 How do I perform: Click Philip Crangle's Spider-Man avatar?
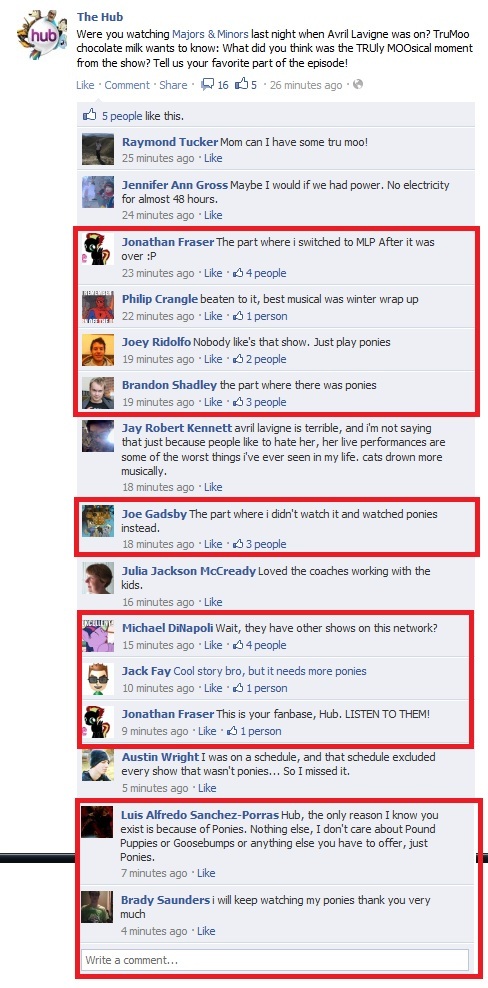(x=98, y=306)
